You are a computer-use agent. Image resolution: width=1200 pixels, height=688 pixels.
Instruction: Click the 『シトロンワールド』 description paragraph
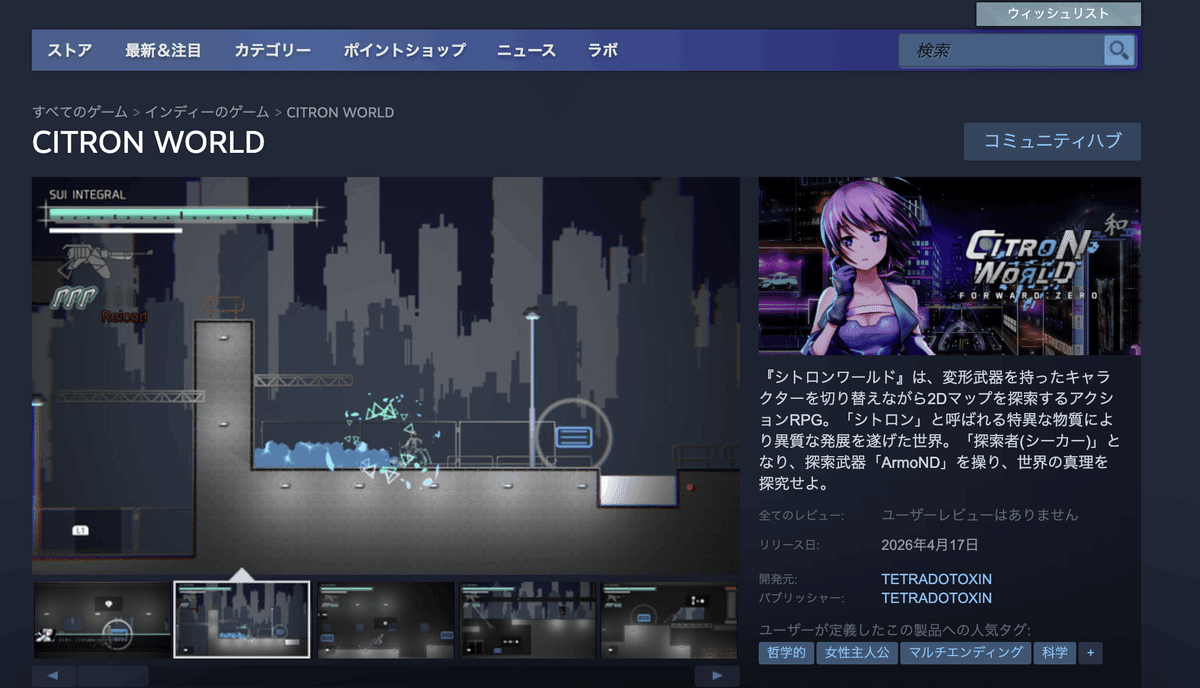click(x=942, y=430)
